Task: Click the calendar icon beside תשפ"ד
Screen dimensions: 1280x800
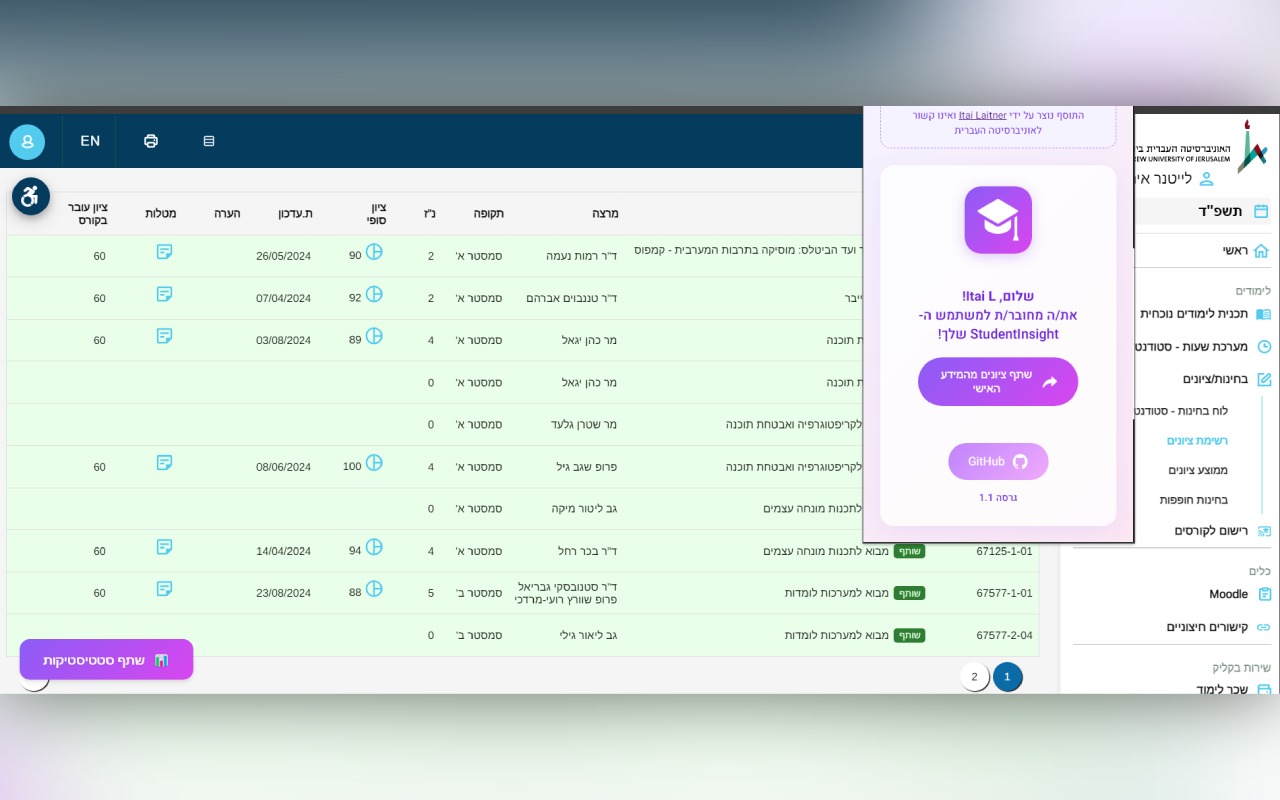Action: pos(1261,211)
